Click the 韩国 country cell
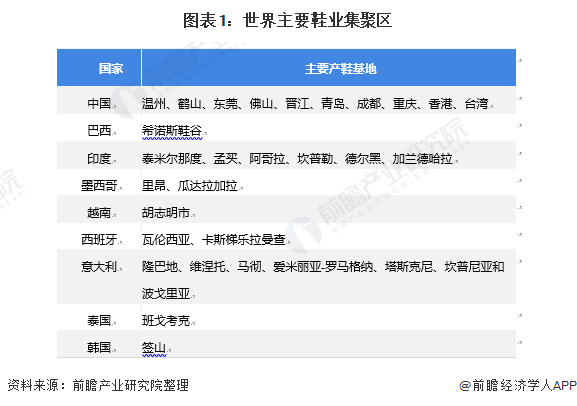 click(x=99, y=347)
